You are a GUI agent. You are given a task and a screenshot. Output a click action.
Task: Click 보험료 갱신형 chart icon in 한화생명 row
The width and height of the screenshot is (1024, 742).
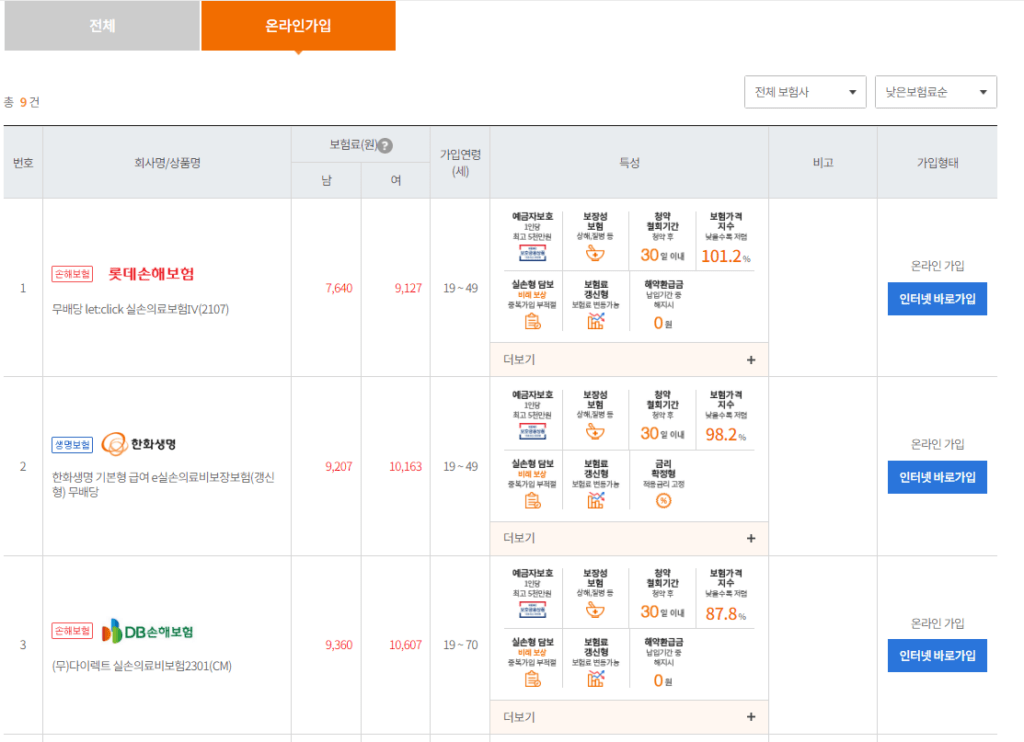click(596, 500)
